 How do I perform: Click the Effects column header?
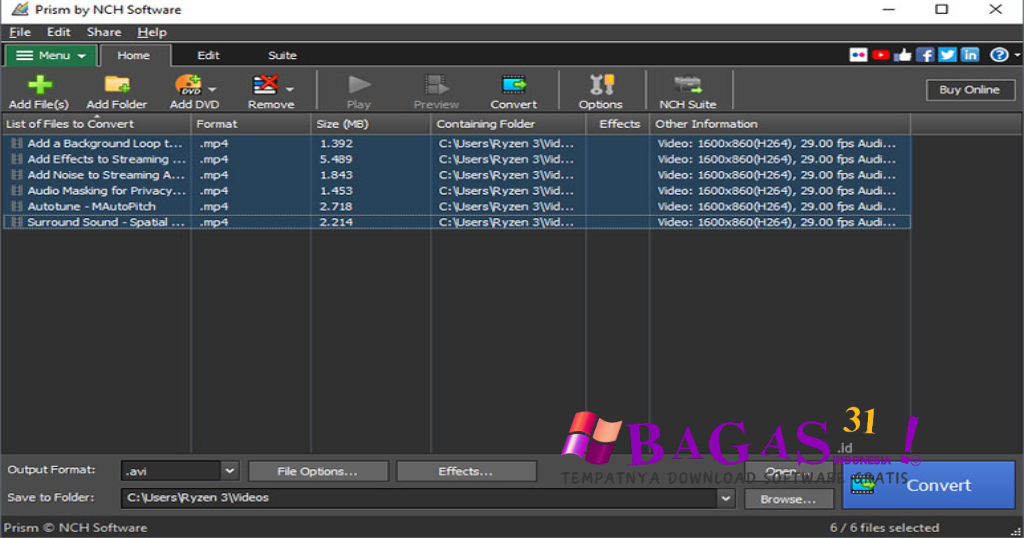(618, 124)
